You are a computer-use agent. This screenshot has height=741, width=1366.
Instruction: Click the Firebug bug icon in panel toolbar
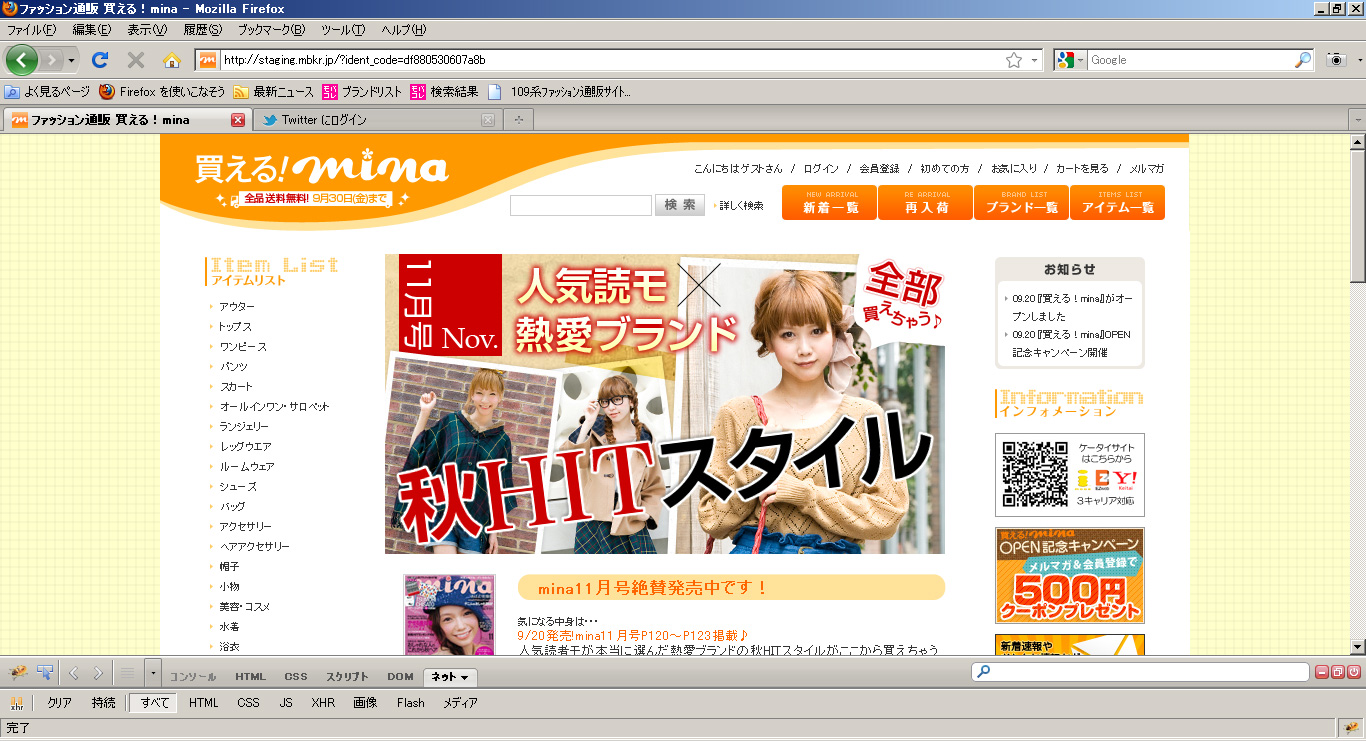17,673
